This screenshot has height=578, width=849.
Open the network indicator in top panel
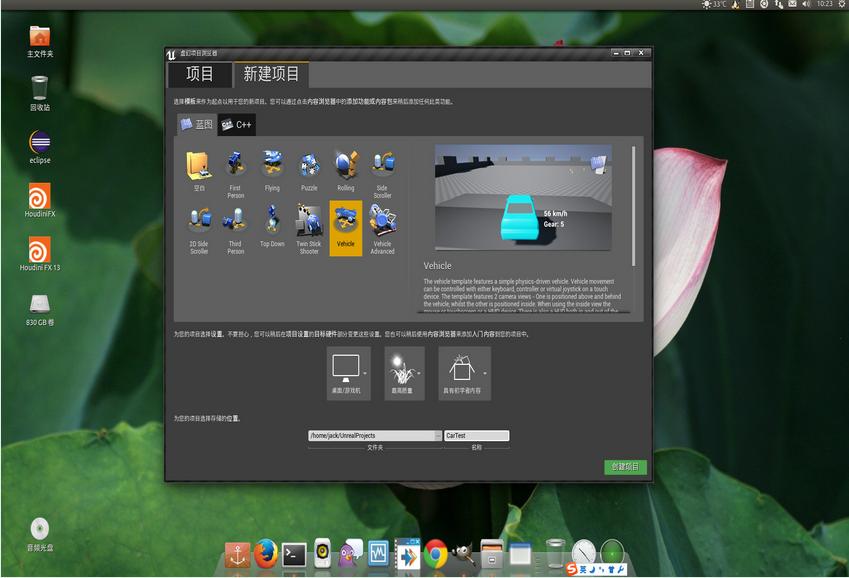tap(778, 4)
